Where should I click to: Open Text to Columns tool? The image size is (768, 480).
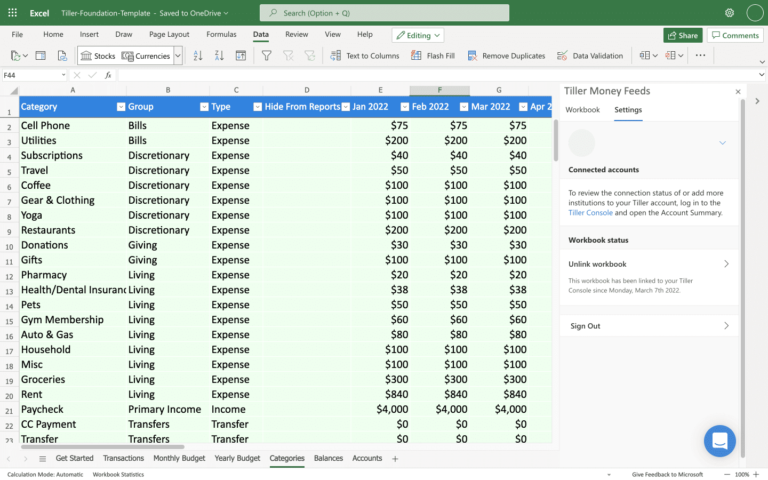point(364,56)
